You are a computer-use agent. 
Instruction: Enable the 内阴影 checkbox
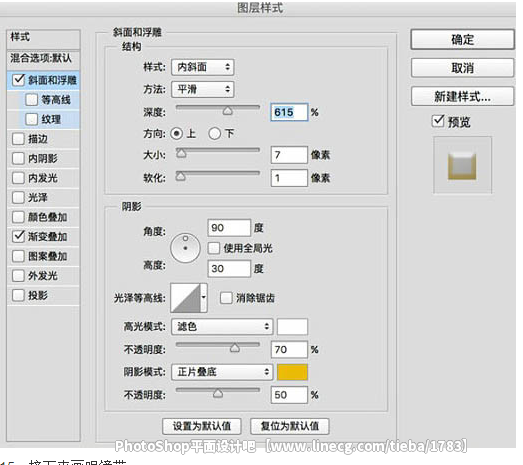coord(18,158)
